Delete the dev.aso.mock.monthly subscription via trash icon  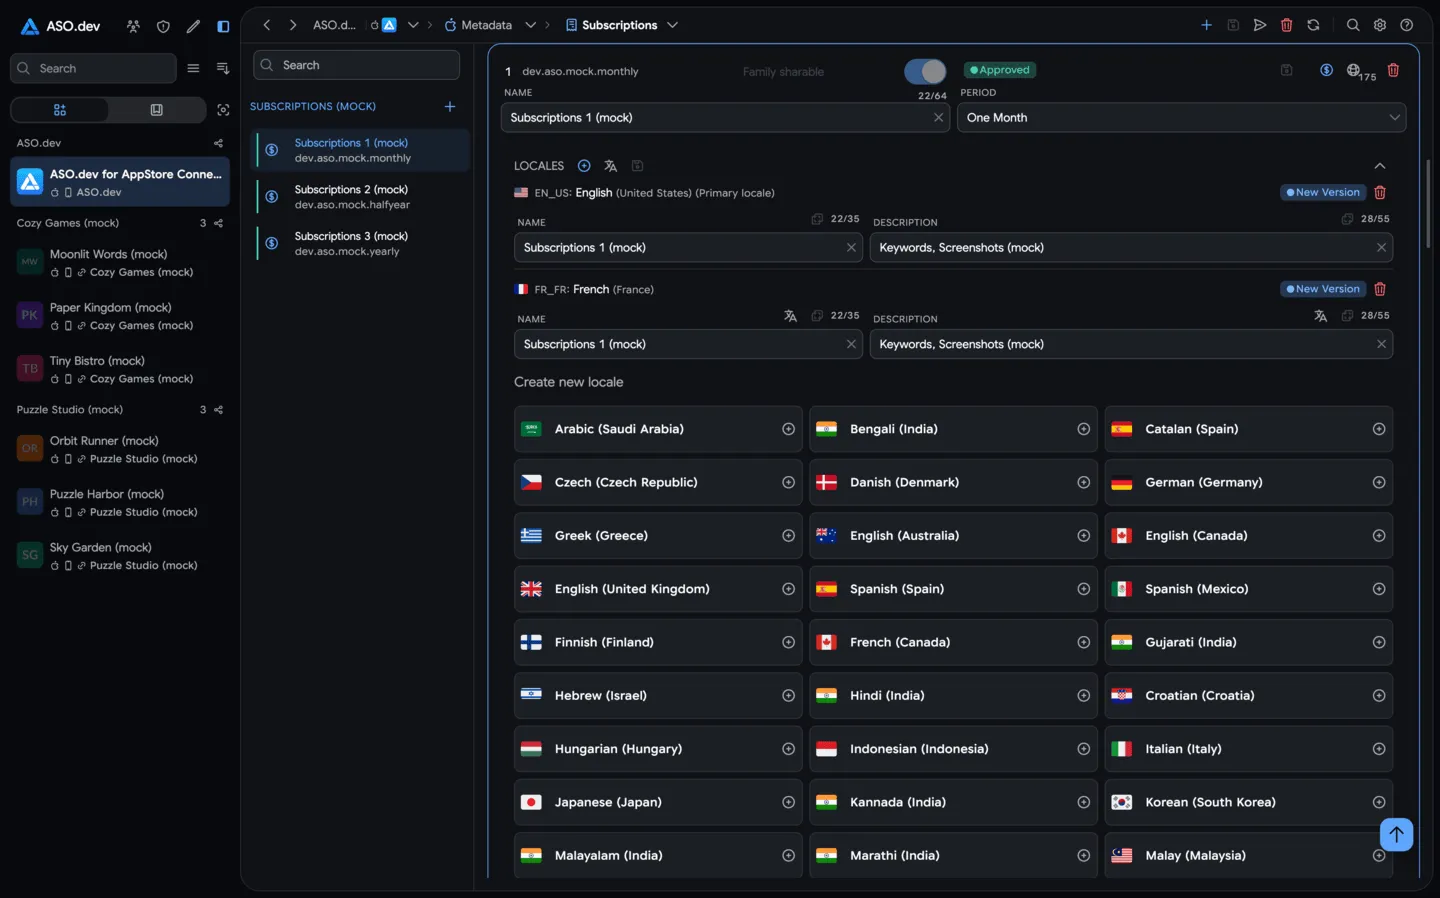coord(1393,70)
